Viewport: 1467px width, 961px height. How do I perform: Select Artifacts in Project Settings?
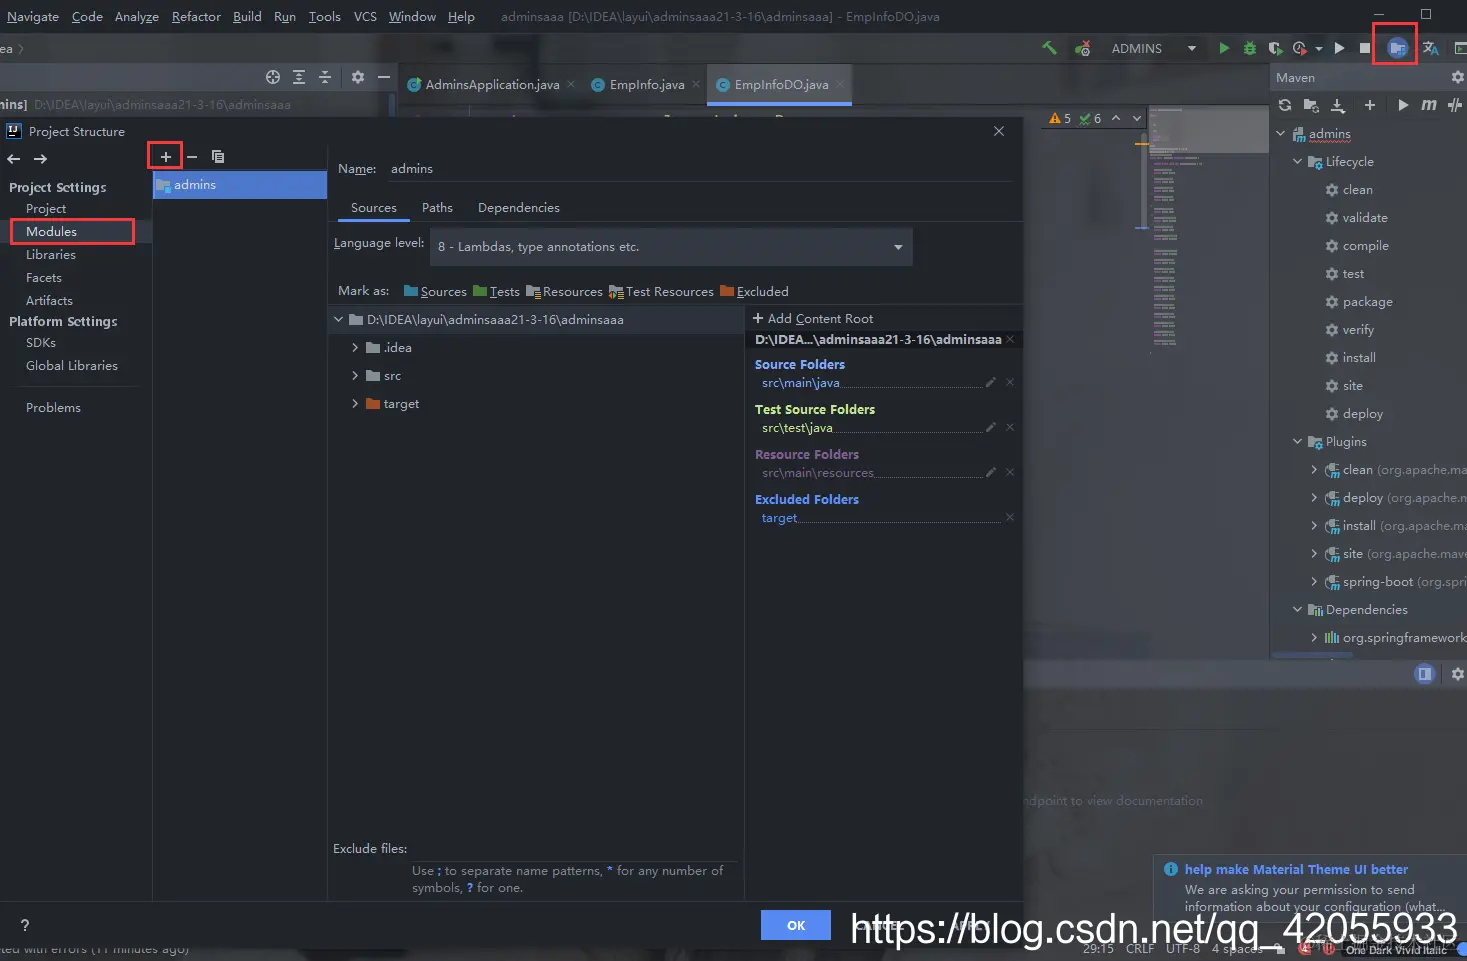(49, 301)
